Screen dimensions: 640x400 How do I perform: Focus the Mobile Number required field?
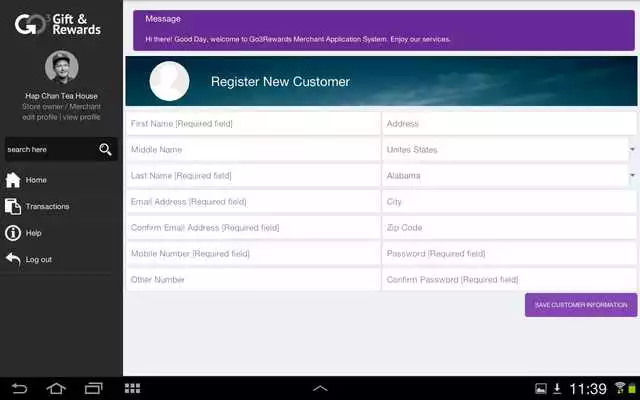pos(253,254)
